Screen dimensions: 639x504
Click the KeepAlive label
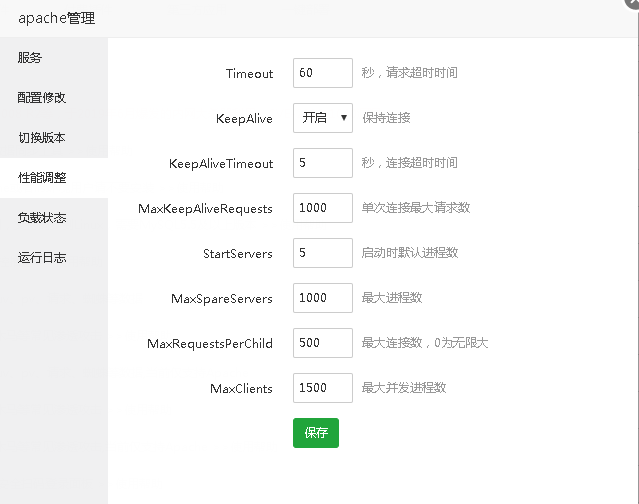pyautogui.click(x=244, y=119)
